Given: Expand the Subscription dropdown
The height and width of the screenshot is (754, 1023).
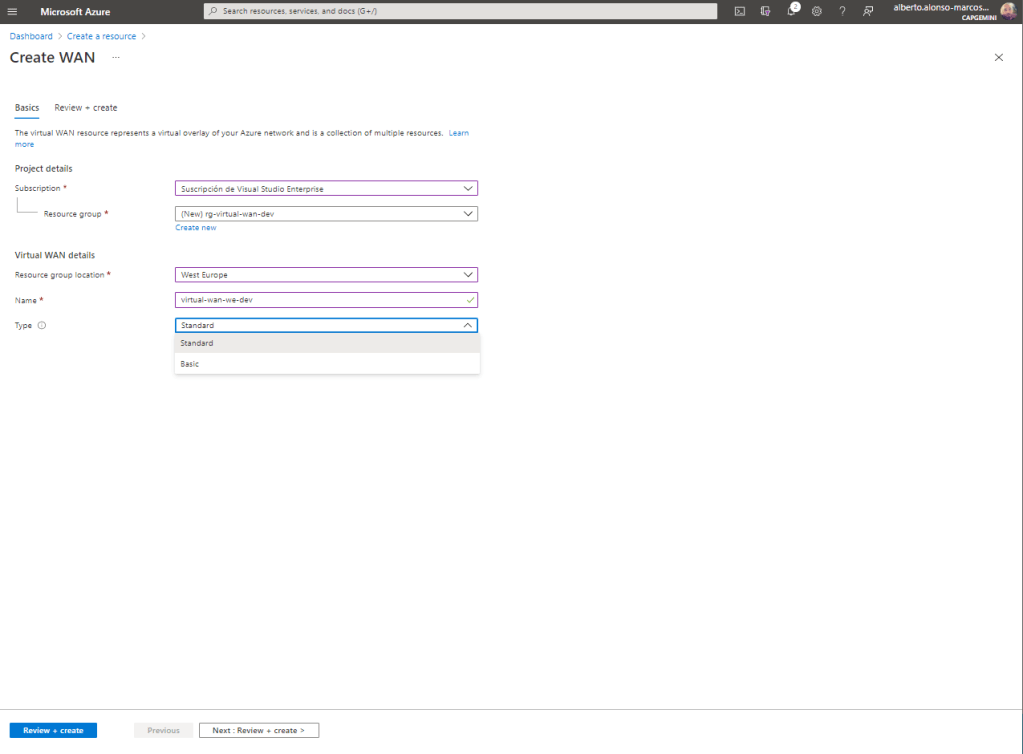Looking at the screenshot, I should 326,188.
